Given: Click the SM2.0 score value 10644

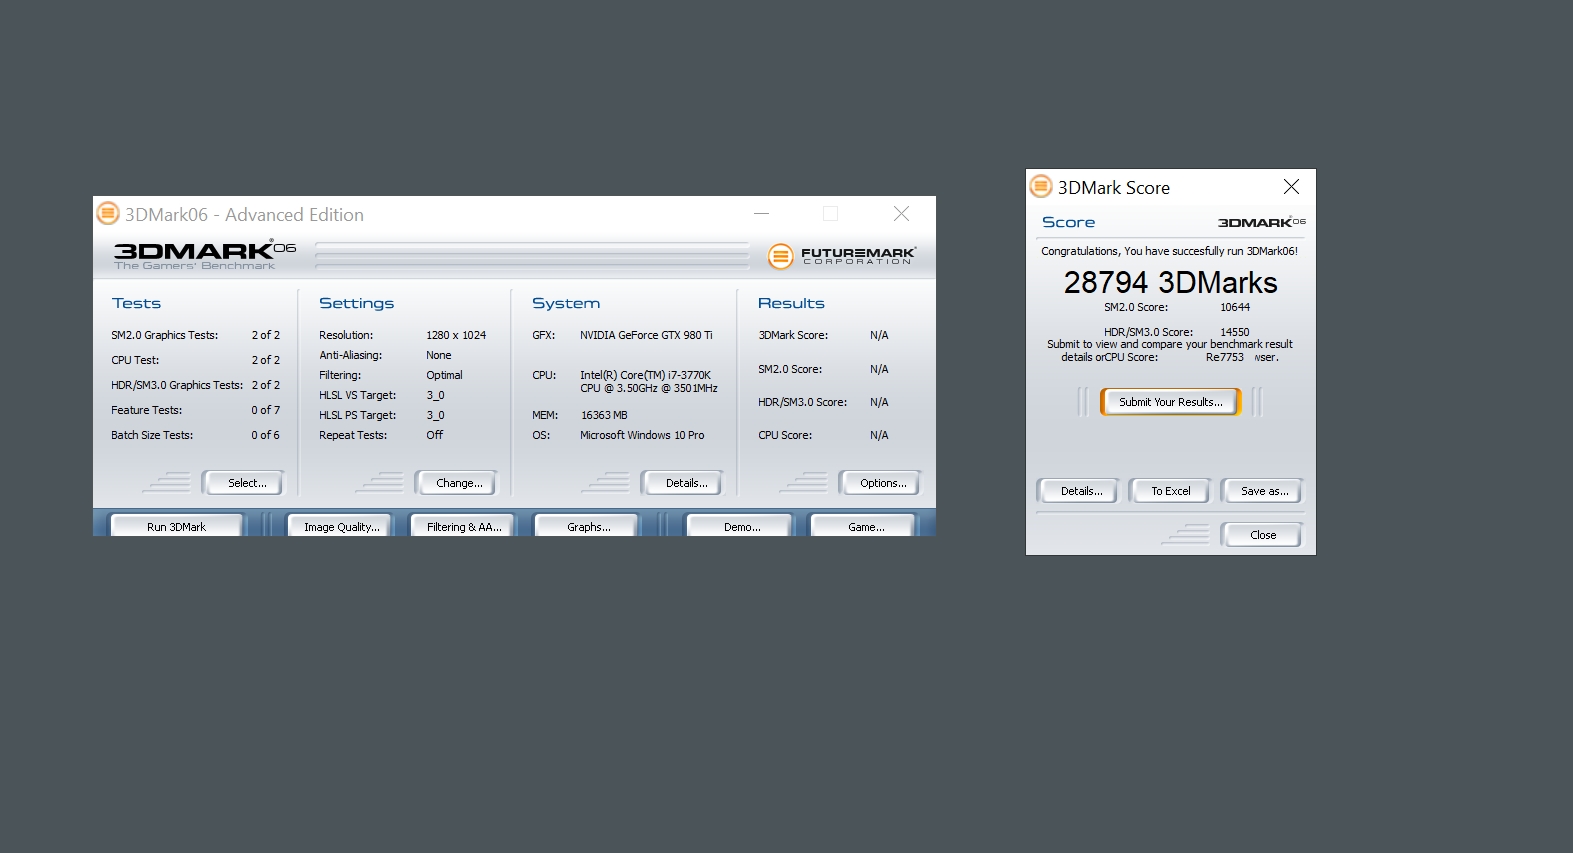Looking at the screenshot, I should (1235, 307).
